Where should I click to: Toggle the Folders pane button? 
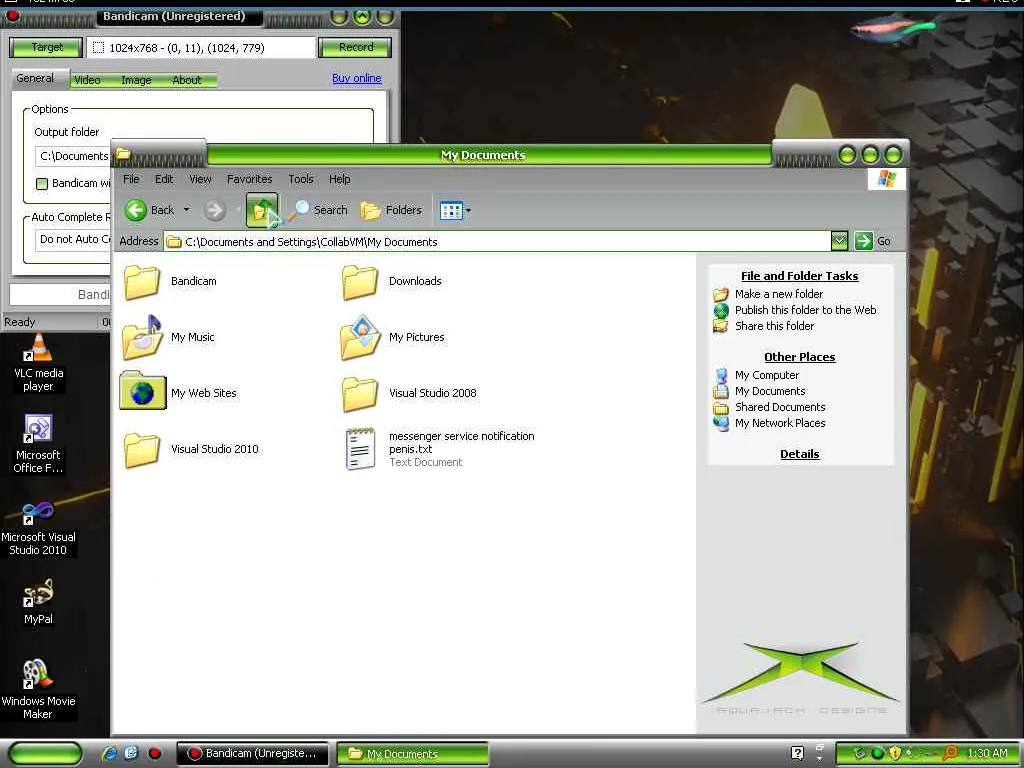[x=391, y=210]
